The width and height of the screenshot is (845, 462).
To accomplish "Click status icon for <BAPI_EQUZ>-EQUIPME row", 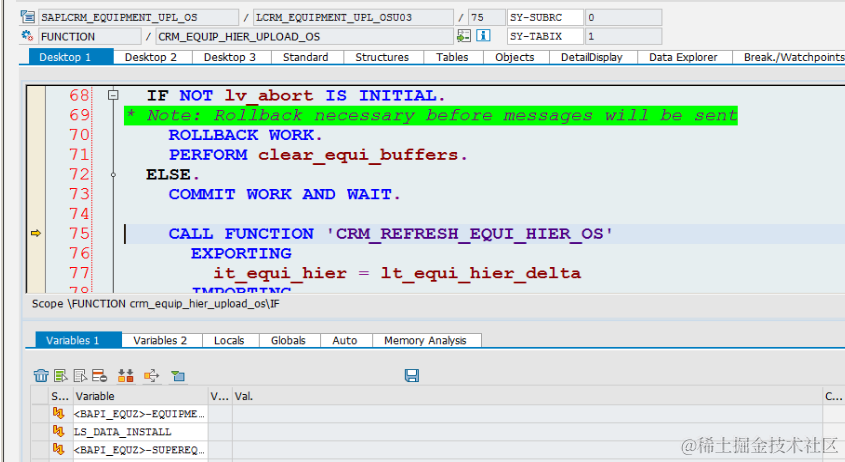I will [58, 413].
